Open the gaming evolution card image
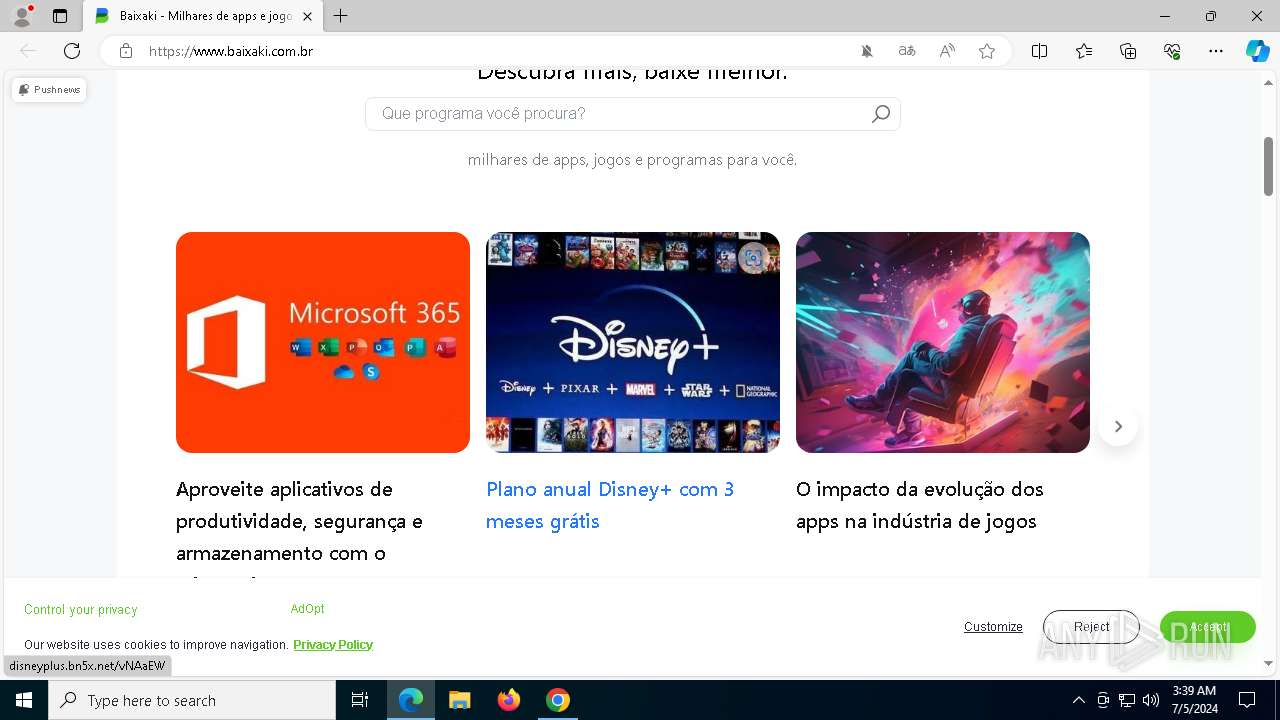 point(943,342)
